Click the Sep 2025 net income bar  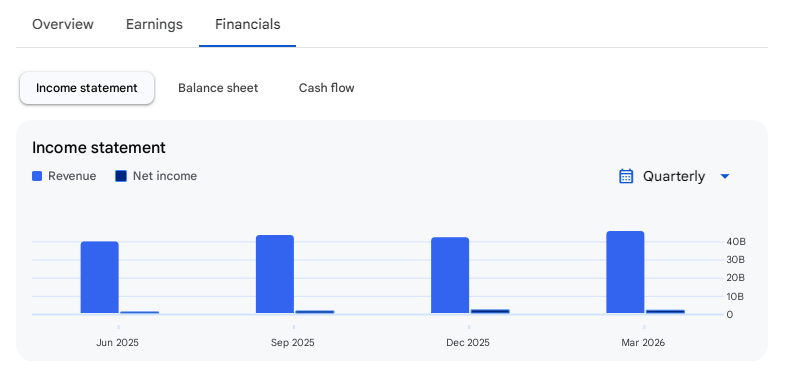[x=315, y=312]
